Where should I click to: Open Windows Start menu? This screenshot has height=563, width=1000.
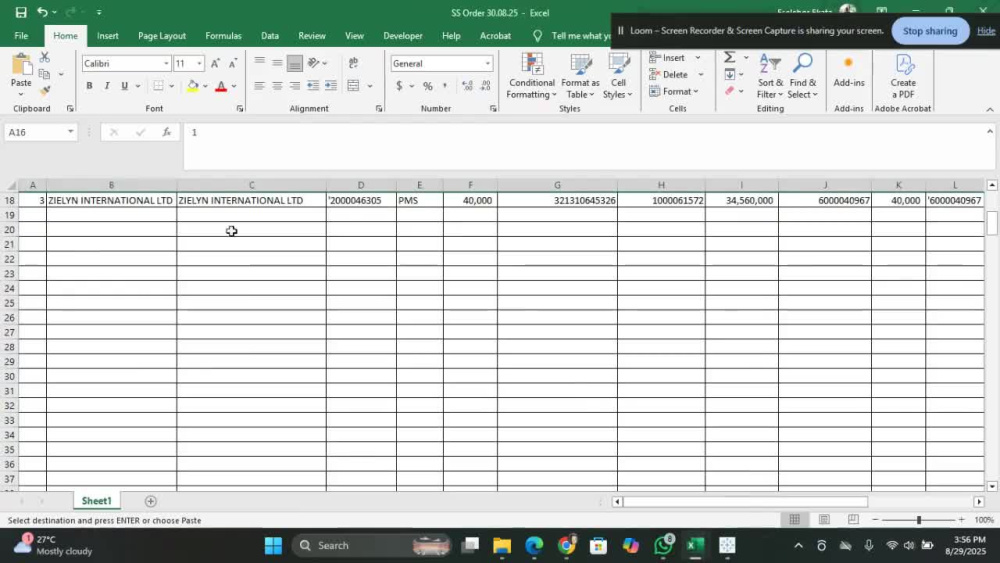tap(273, 546)
